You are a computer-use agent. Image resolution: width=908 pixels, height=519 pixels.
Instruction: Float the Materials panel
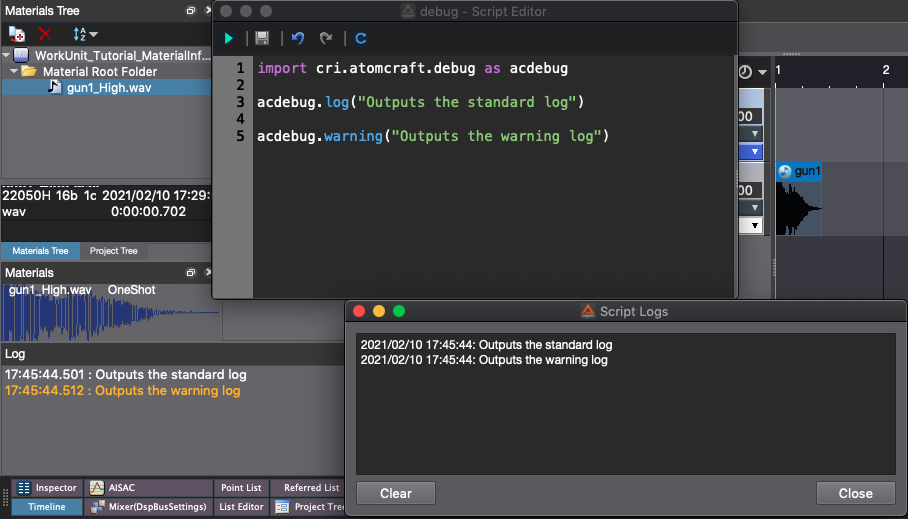pyautogui.click(x=190, y=272)
